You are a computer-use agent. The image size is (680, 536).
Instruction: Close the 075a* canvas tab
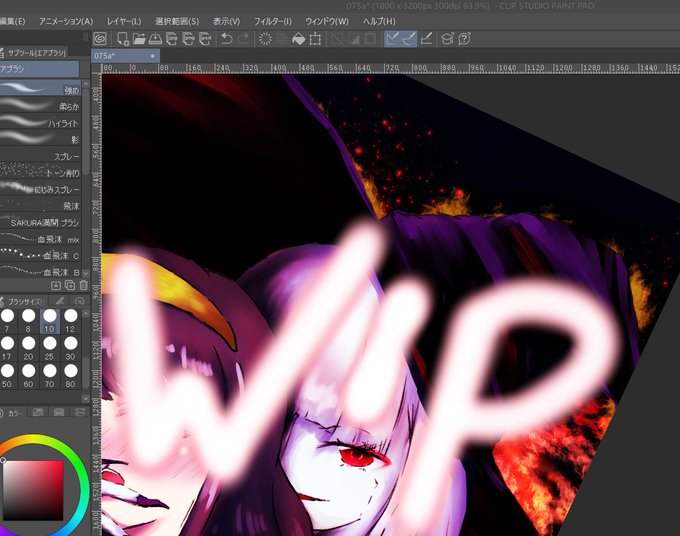(x=152, y=56)
